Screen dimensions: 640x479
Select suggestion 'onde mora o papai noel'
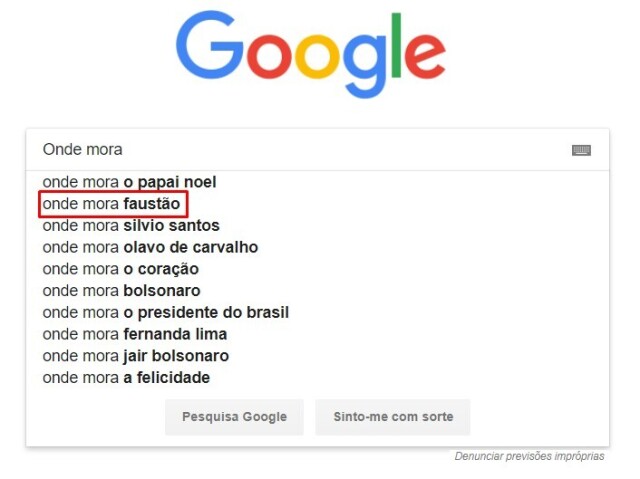coord(318,182)
